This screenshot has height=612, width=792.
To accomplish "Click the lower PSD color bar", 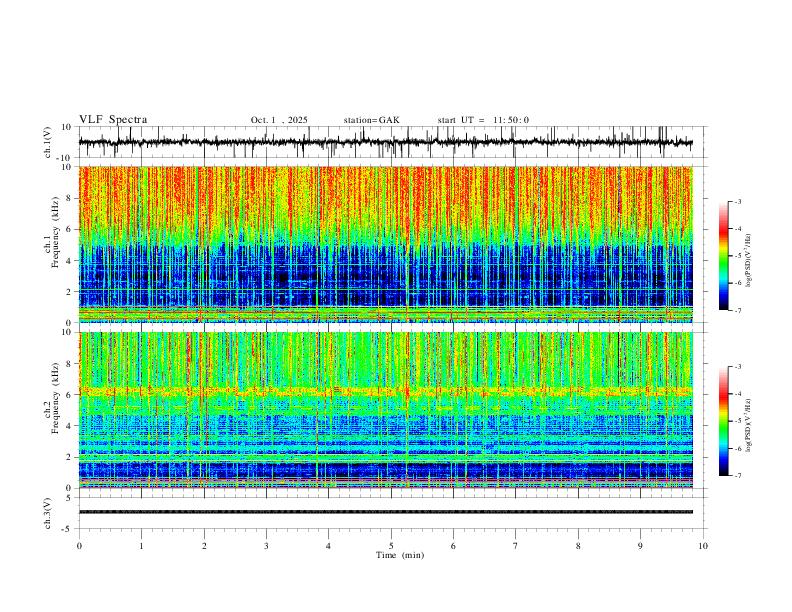I will coord(723,421).
